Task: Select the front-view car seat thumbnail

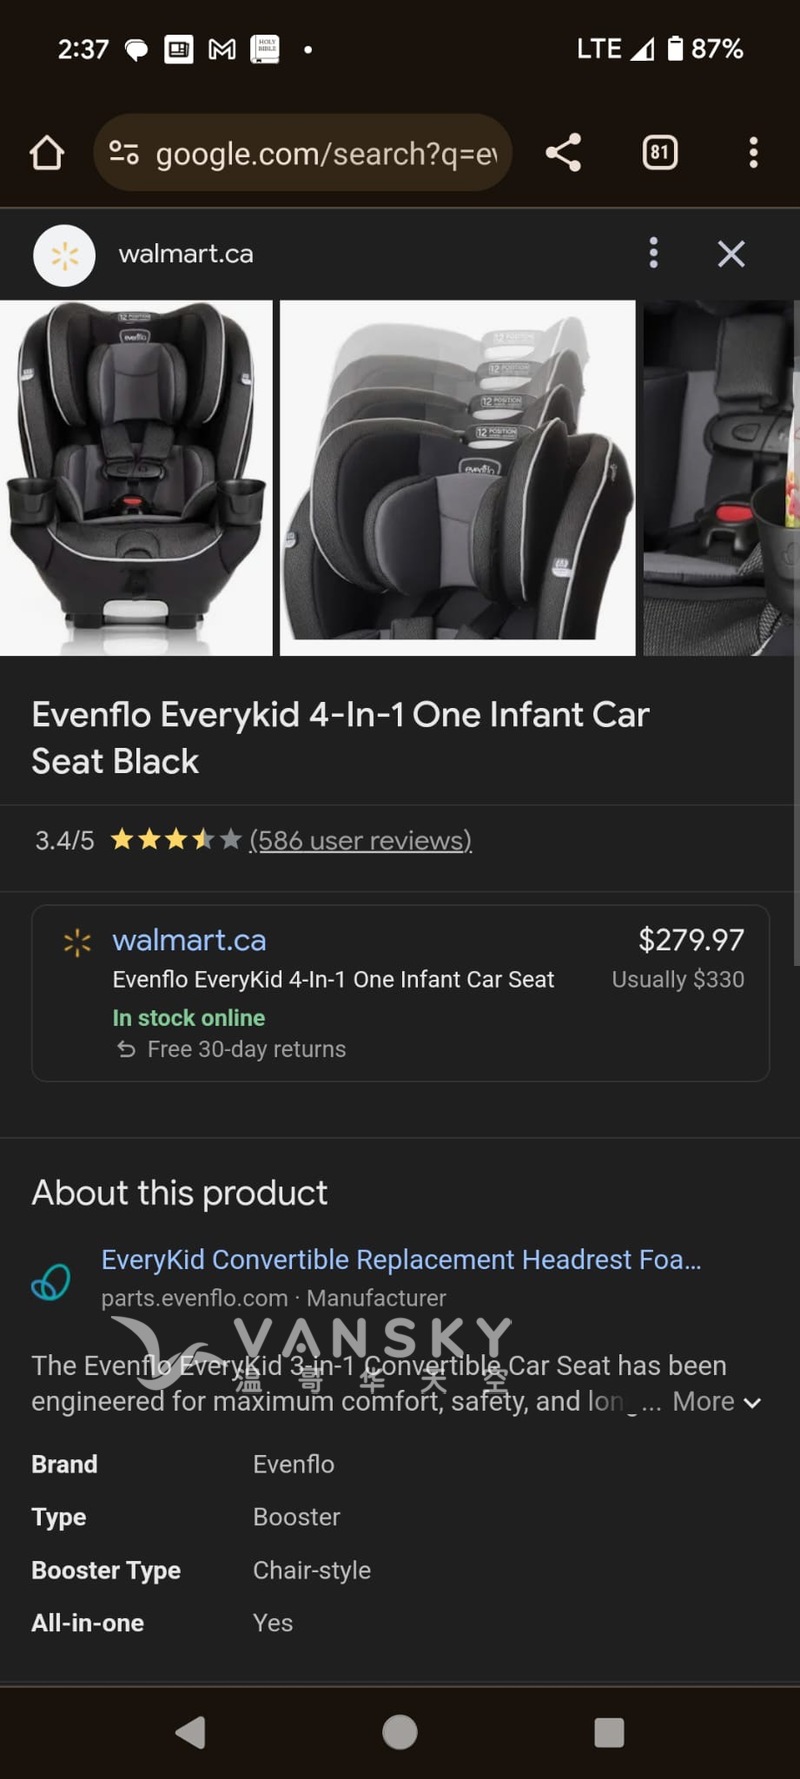Action: point(136,478)
